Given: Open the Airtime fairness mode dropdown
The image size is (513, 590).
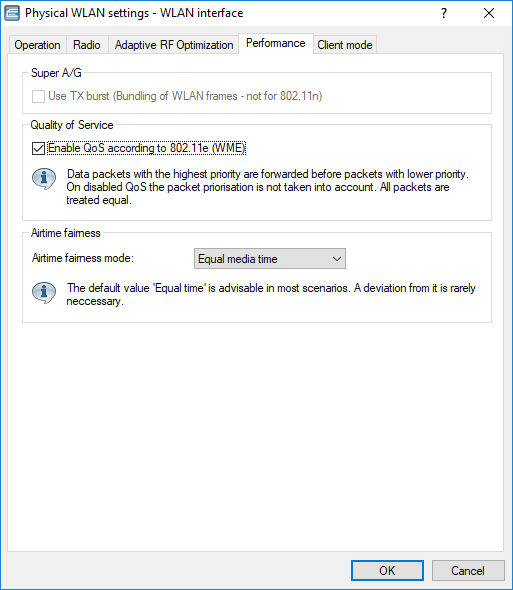Looking at the screenshot, I should point(269,259).
